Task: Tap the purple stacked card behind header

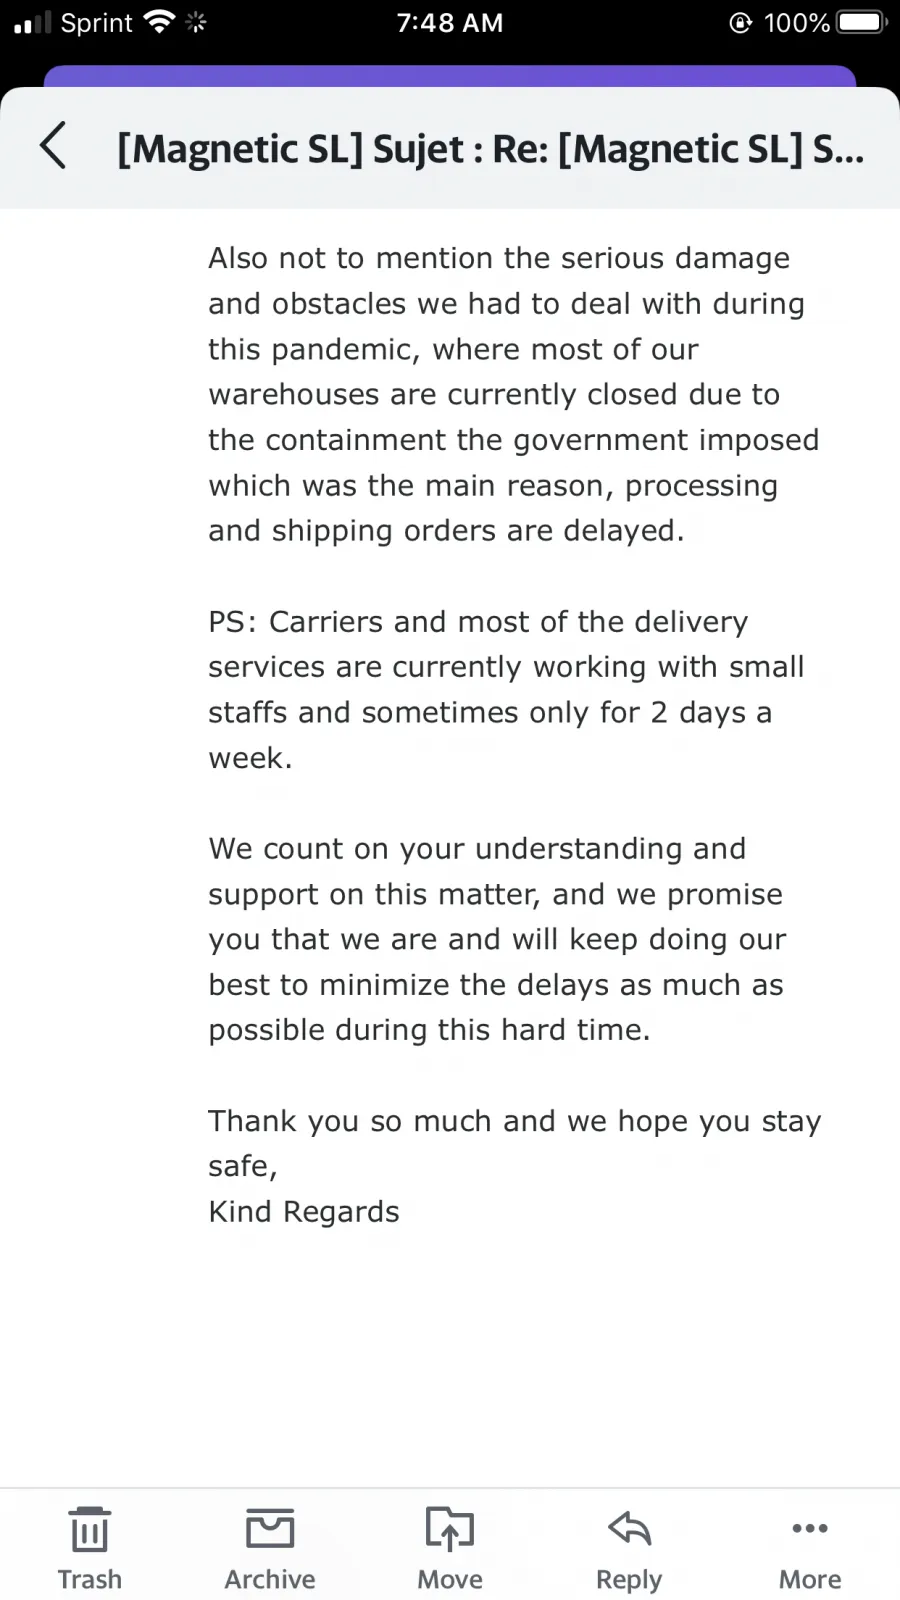Action: click(x=450, y=76)
